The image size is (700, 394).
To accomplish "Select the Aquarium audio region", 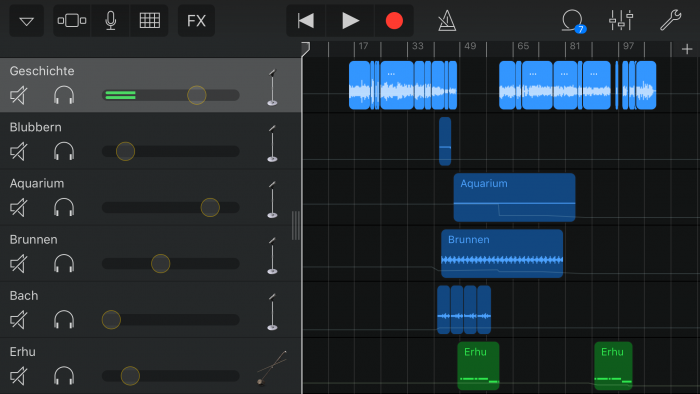I will click(x=514, y=198).
